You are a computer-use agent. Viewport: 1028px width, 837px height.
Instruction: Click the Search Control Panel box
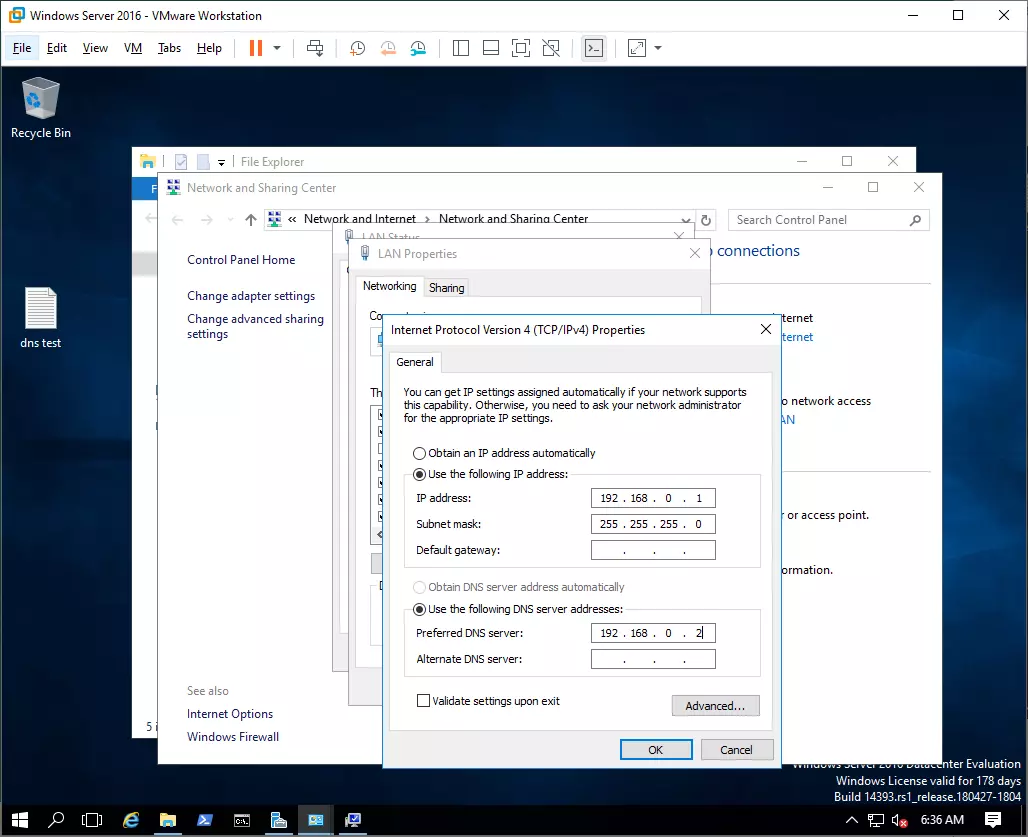click(x=829, y=220)
